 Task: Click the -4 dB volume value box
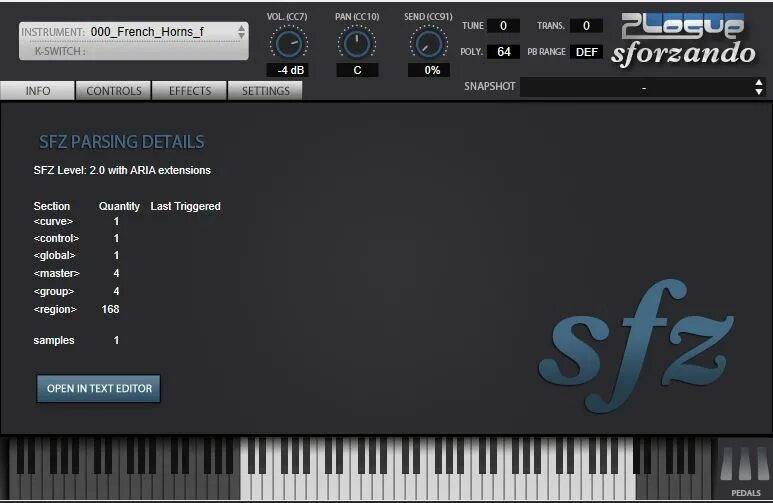coord(288,70)
